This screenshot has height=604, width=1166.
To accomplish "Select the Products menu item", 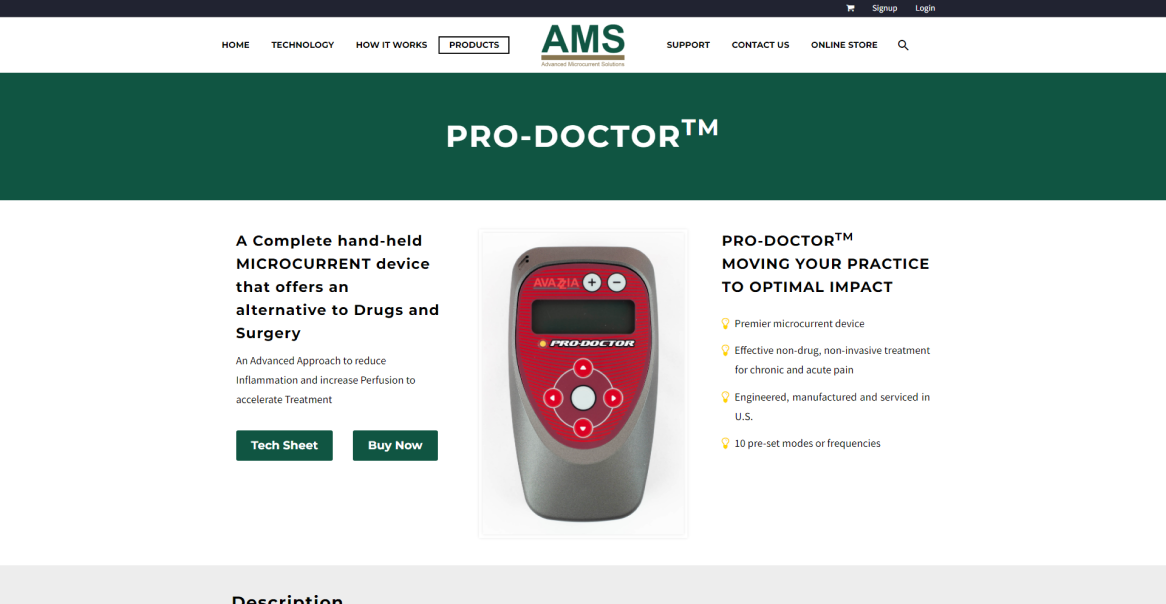I will (474, 45).
